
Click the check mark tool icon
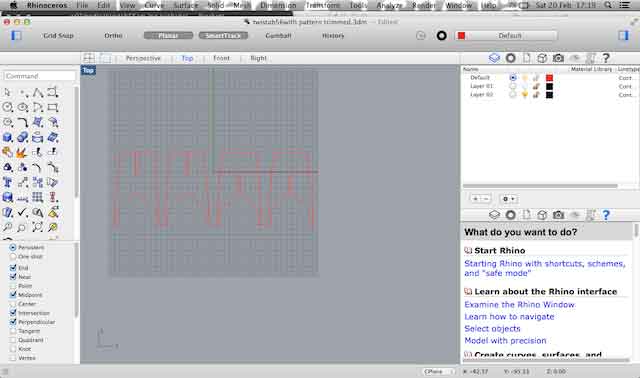tap(23, 212)
